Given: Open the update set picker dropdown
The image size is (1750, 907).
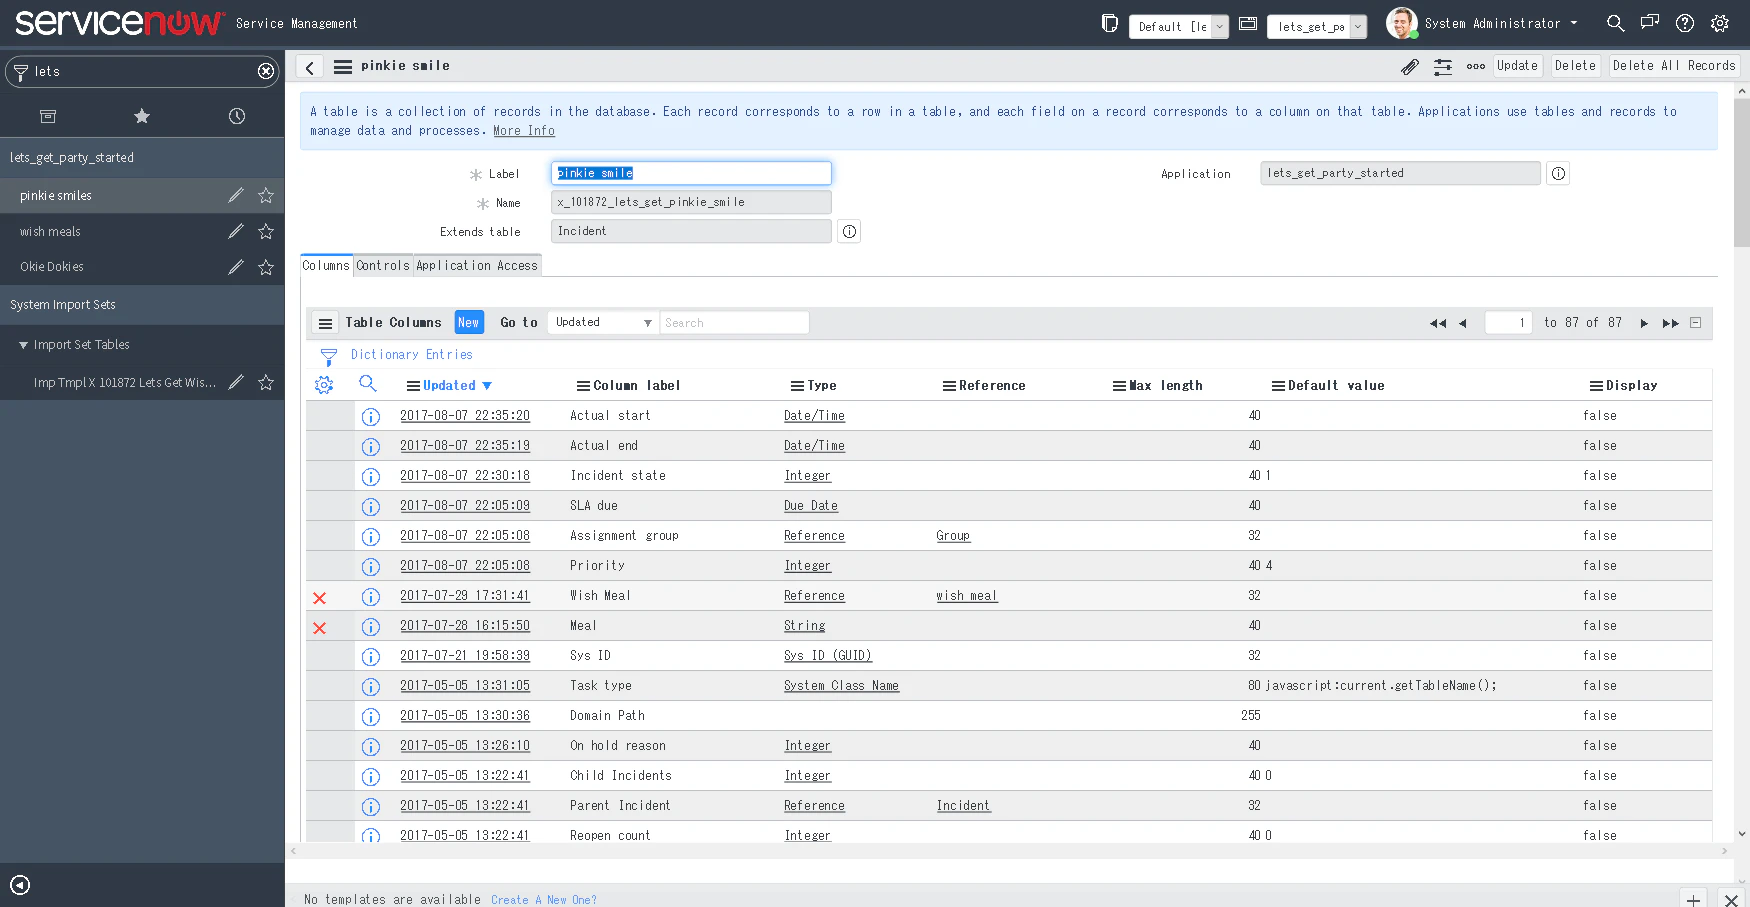Looking at the screenshot, I should 1179,27.
